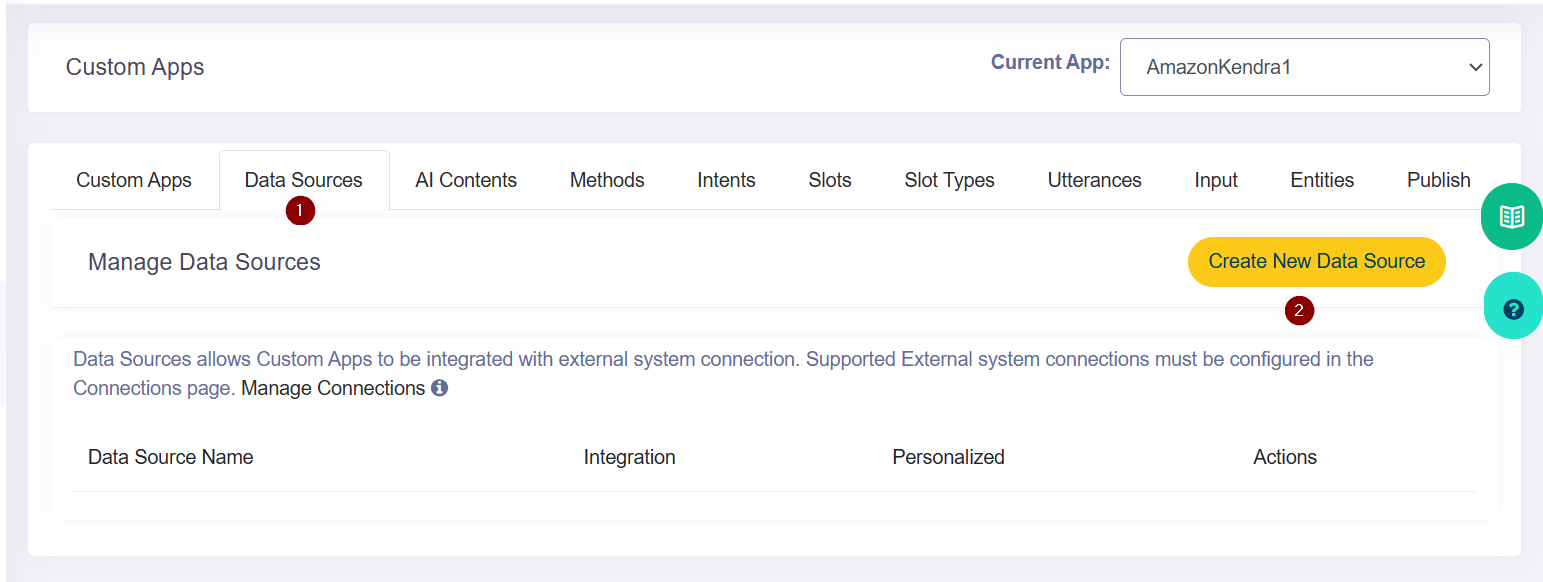The height and width of the screenshot is (582, 1543).
Task: Follow the Manage Connections link
Action: tap(333, 388)
